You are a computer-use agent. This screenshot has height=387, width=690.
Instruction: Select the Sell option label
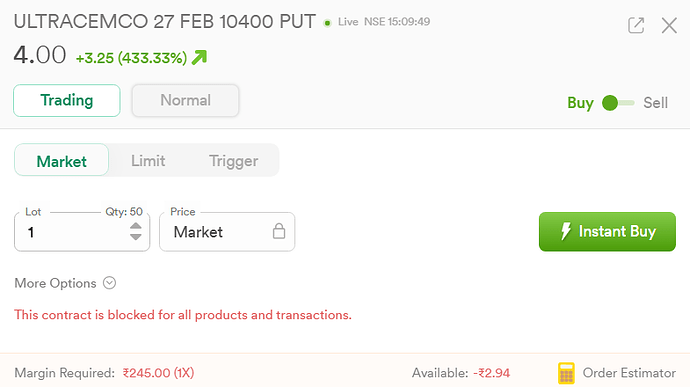pyautogui.click(x=655, y=103)
